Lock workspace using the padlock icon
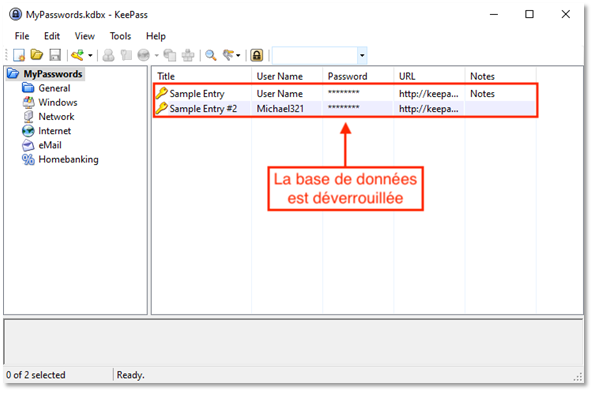The height and width of the screenshot is (393, 594). (256, 55)
